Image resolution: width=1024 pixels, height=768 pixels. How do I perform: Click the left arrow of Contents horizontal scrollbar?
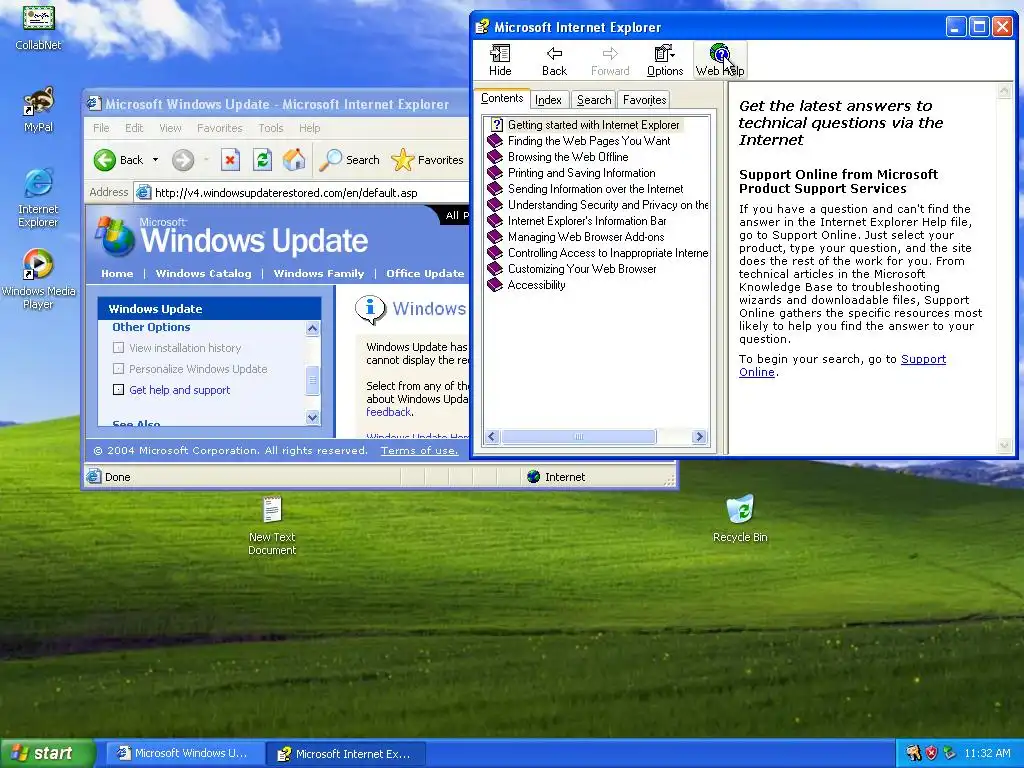(x=492, y=437)
